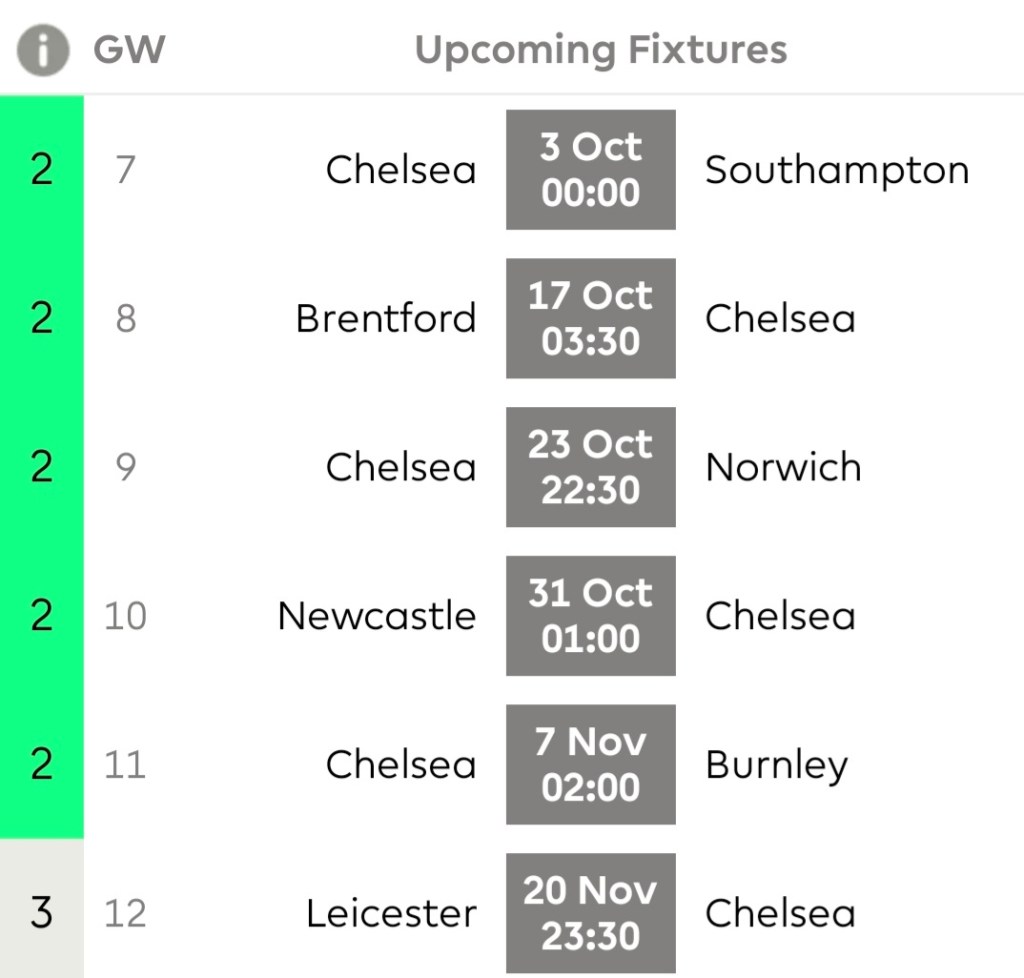The image size is (1024, 978).
Task: Open the 17 Oct 03:30 fixture box
Action: (x=590, y=318)
